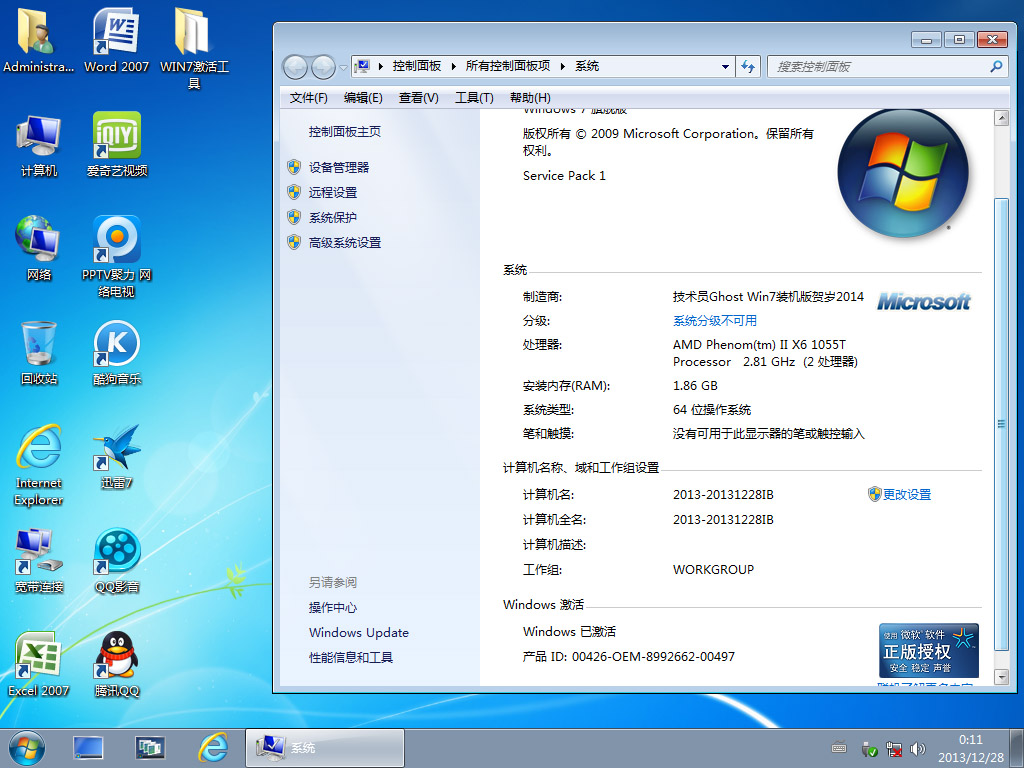Click the forward navigation arrow
1024x768 pixels.
[323, 67]
